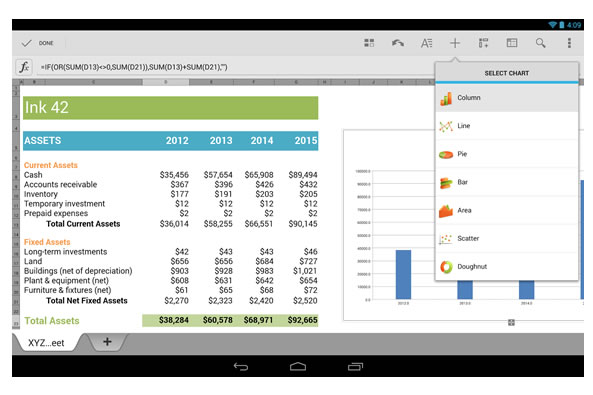Select the Accounts receivable label
This screenshot has height=395, width=593.
[x=61, y=185]
